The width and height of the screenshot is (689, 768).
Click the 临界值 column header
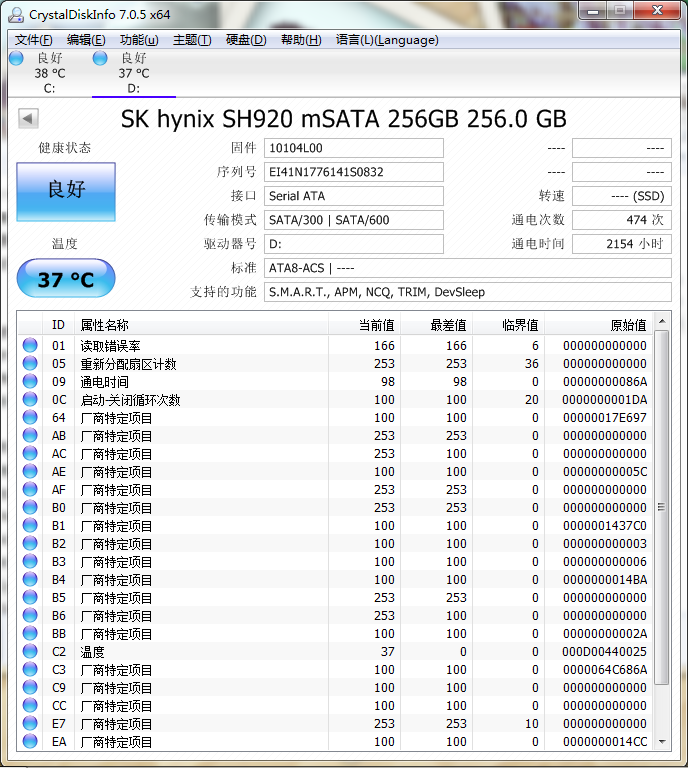pos(508,325)
